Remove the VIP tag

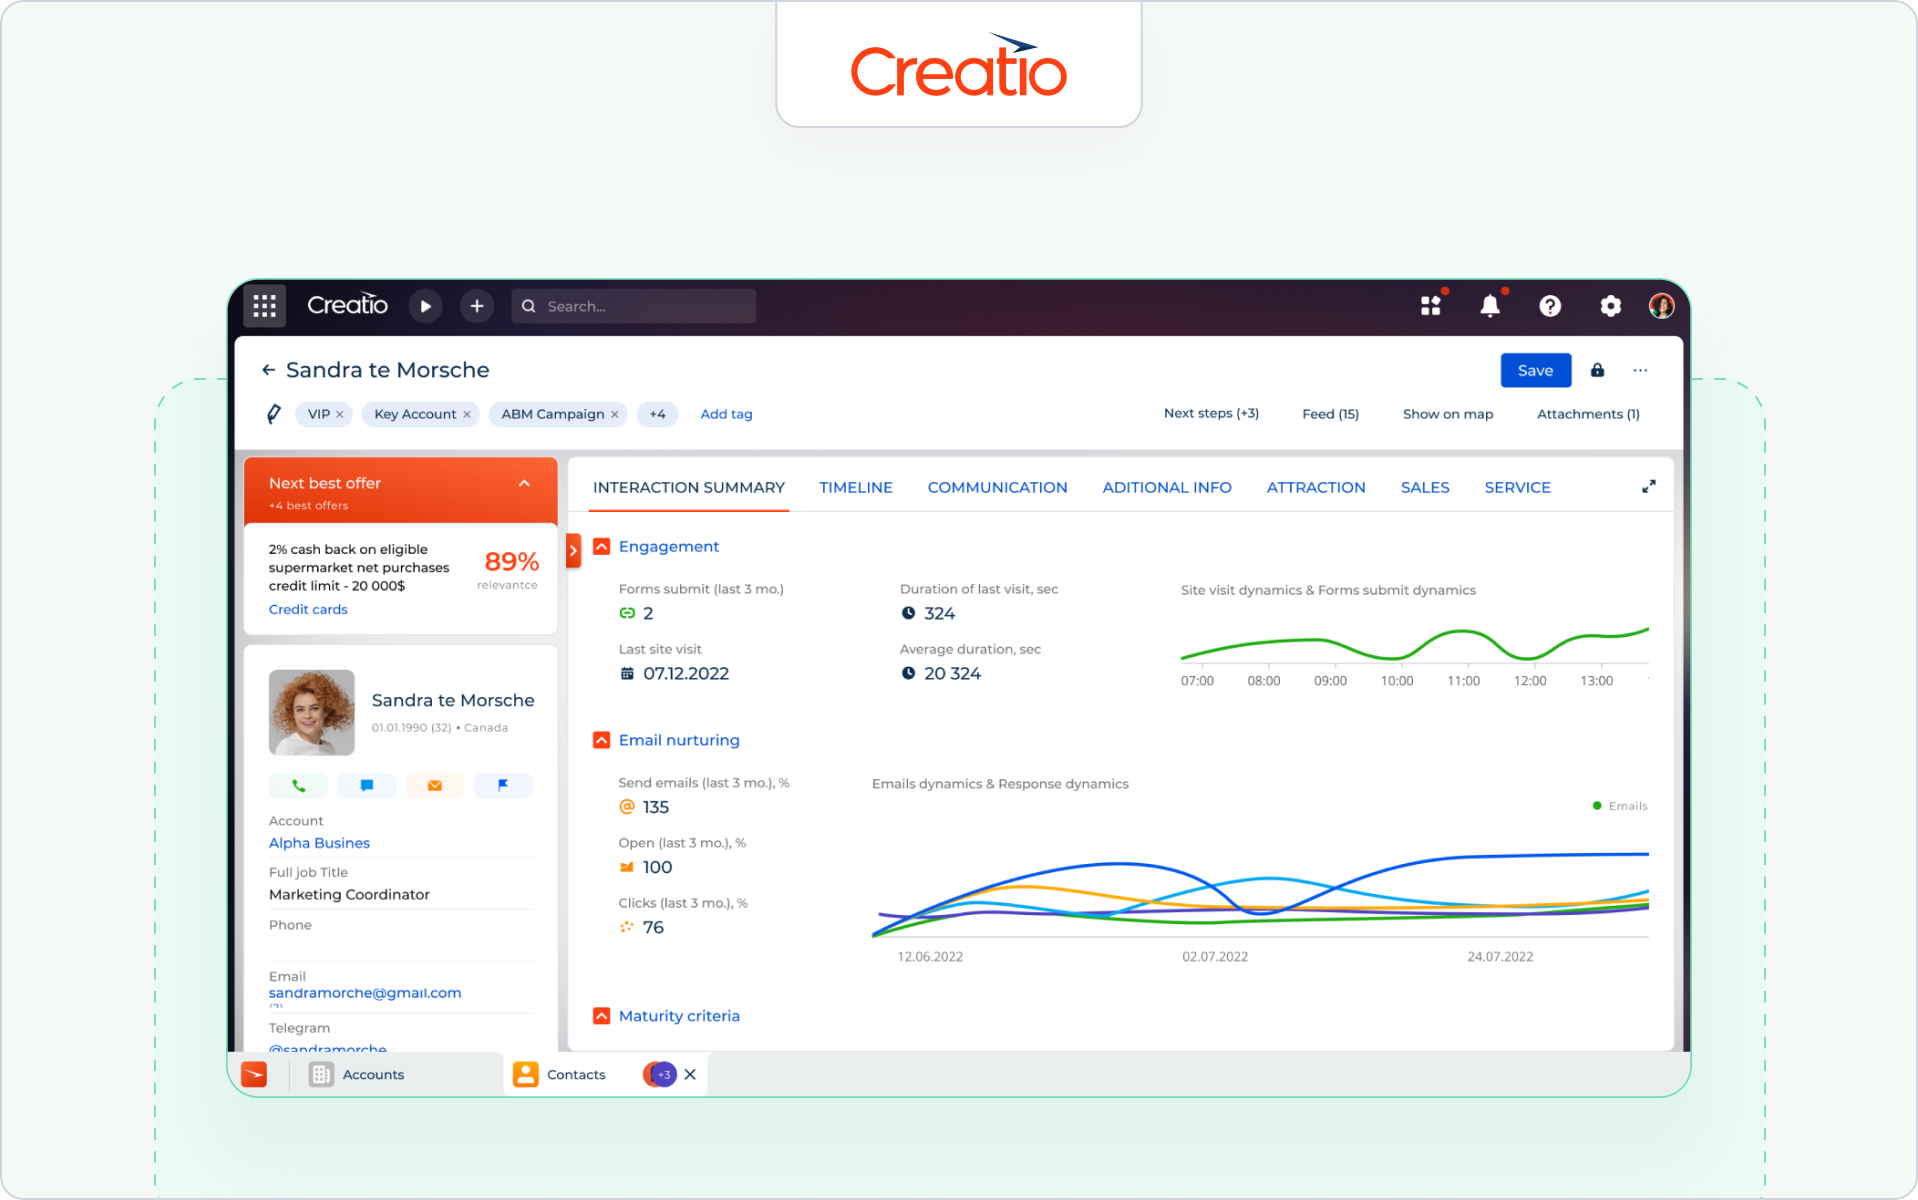[x=340, y=415]
